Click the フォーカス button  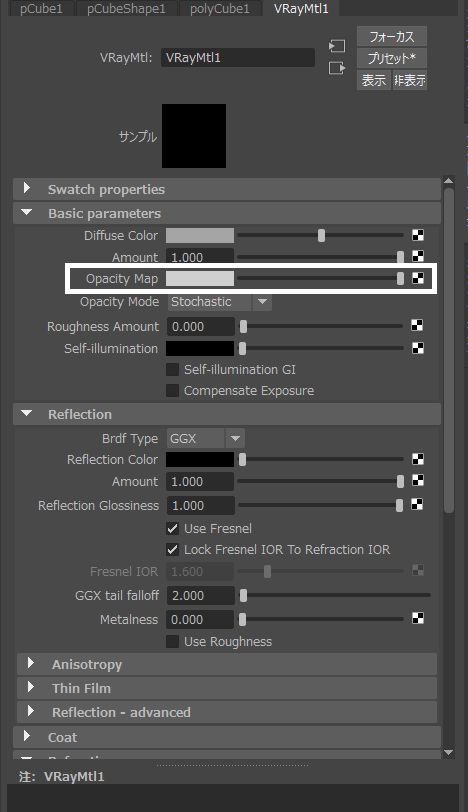point(392,37)
